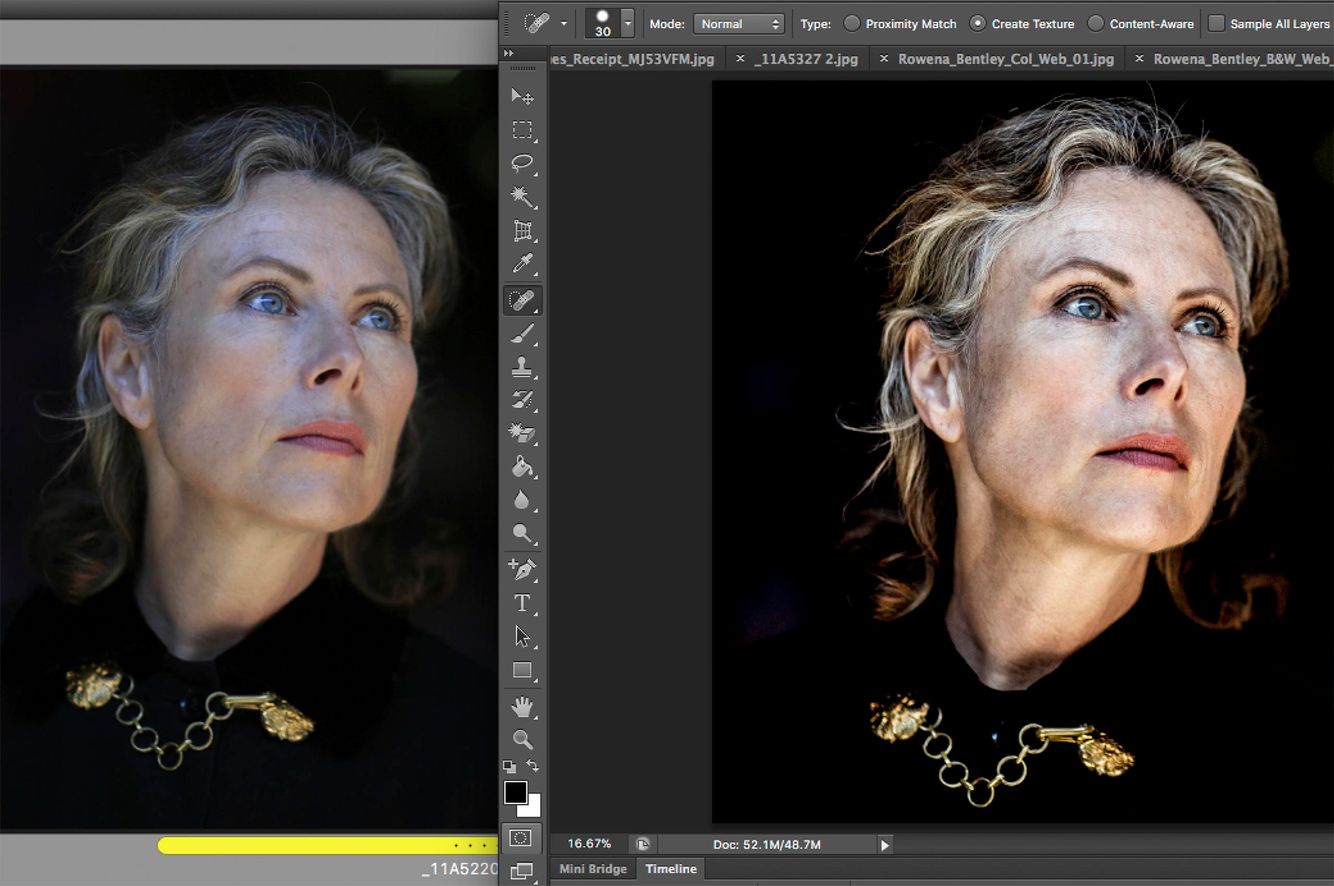The image size is (1334, 886).
Task: Click the brush size 30 preview
Action: coord(602,23)
